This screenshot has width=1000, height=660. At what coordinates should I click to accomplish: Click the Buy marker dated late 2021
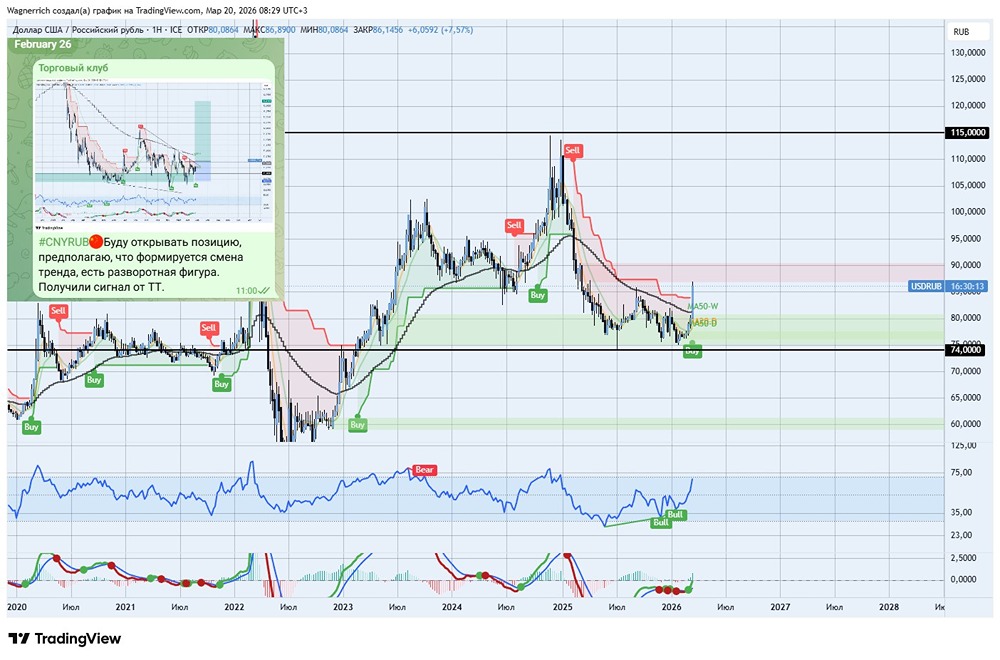tap(221, 384)
